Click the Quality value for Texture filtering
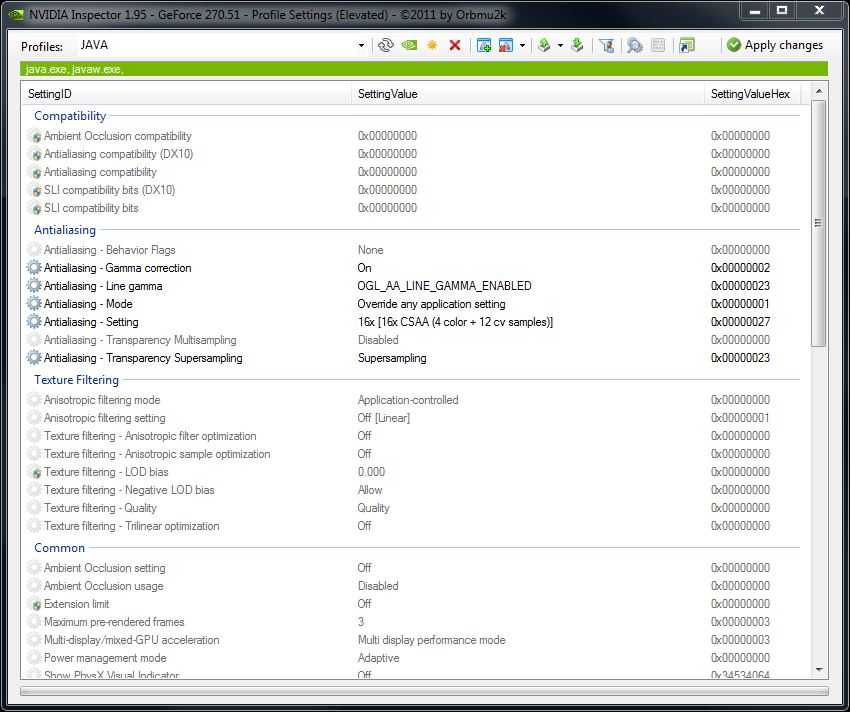The image size is (850, 712). point(374,508)
